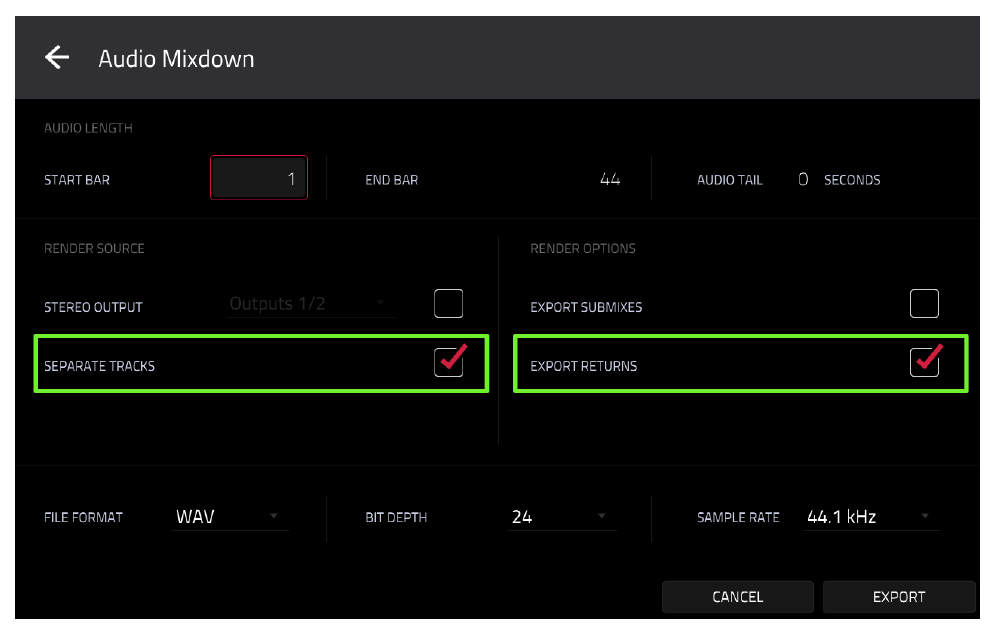This screenshot has height=636, width=996.
Task: Click the RENDER OPTIONS heading
Action: click(582, 248)
